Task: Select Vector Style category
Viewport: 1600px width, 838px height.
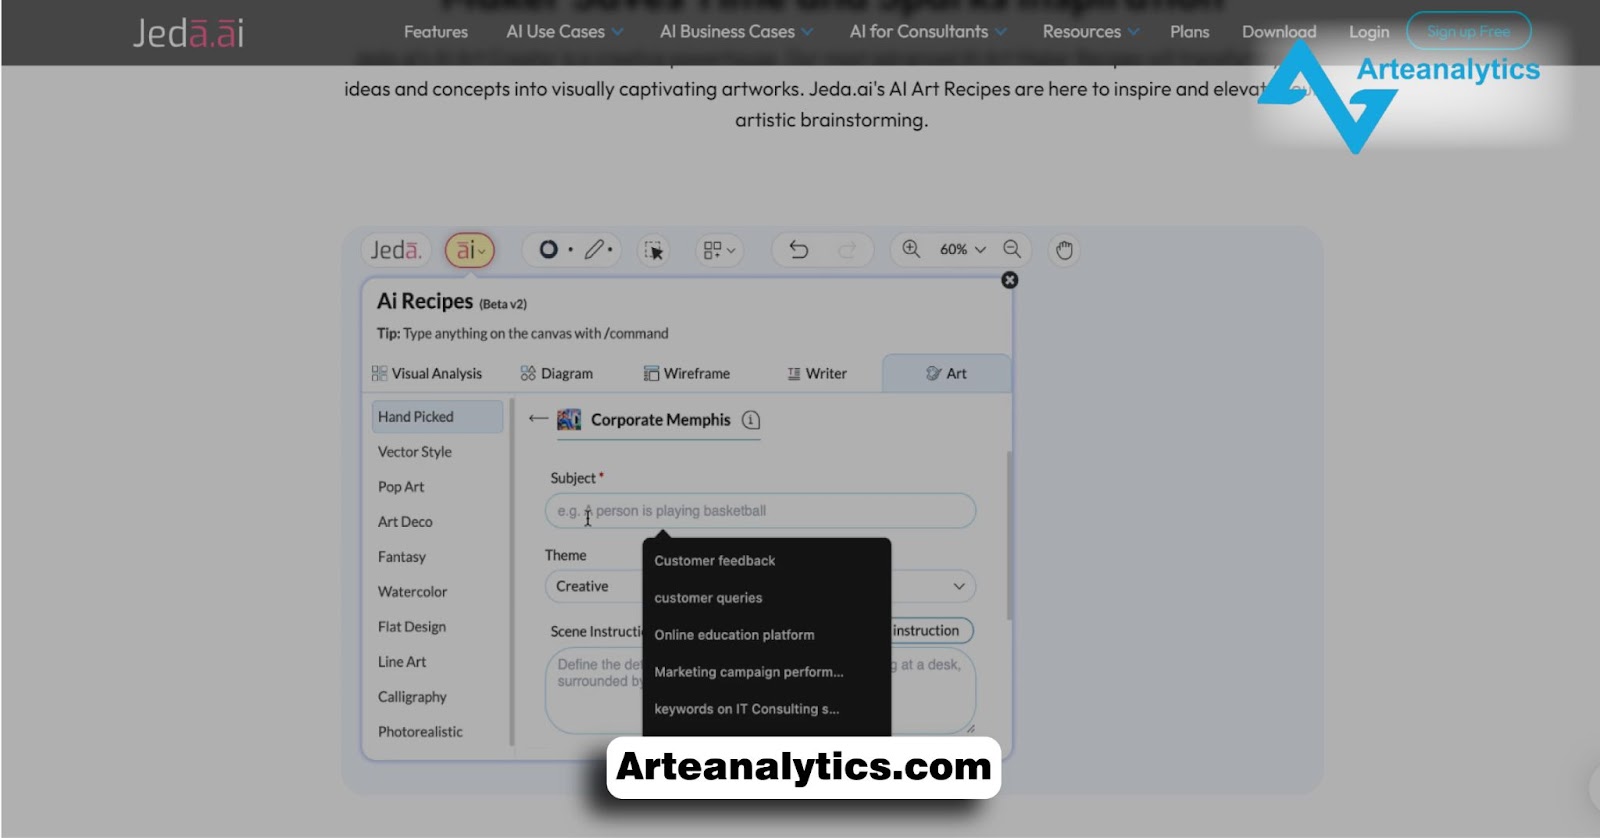Action: click(415, 451)
